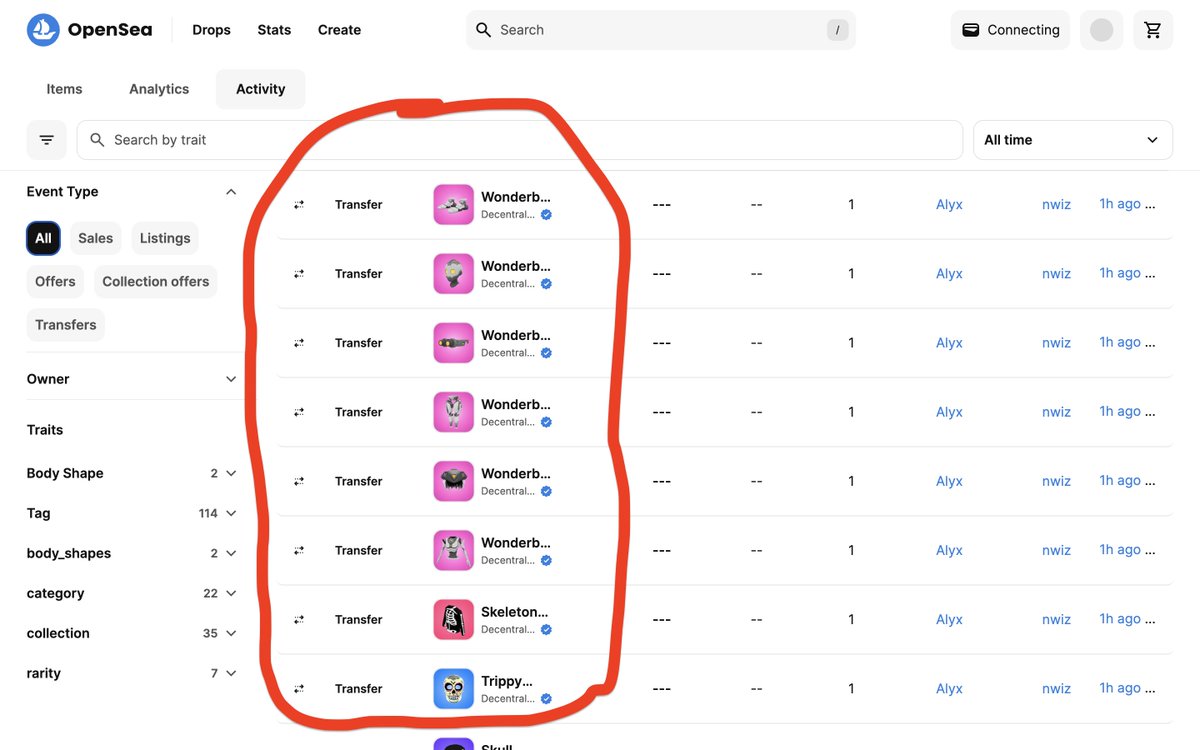Open first Wonderb sneakers item thumbnail
The width and height of the screenshot is (1200, 750).
(453, 204)
